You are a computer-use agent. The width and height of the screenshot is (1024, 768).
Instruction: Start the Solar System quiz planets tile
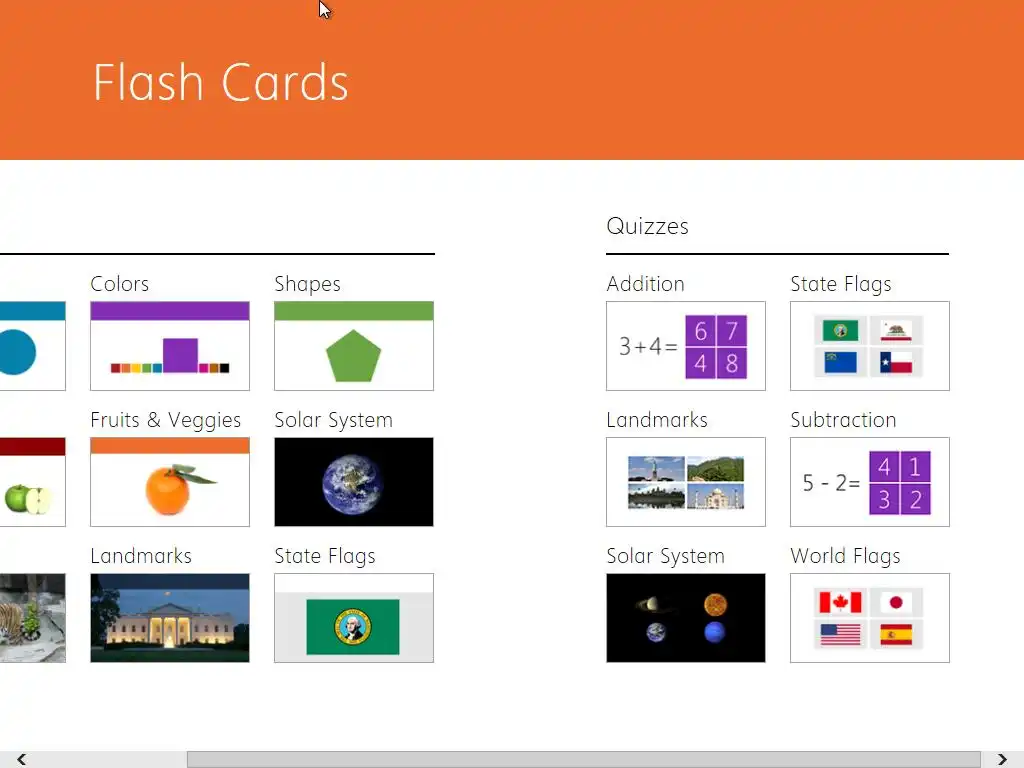tap(686, 618)
